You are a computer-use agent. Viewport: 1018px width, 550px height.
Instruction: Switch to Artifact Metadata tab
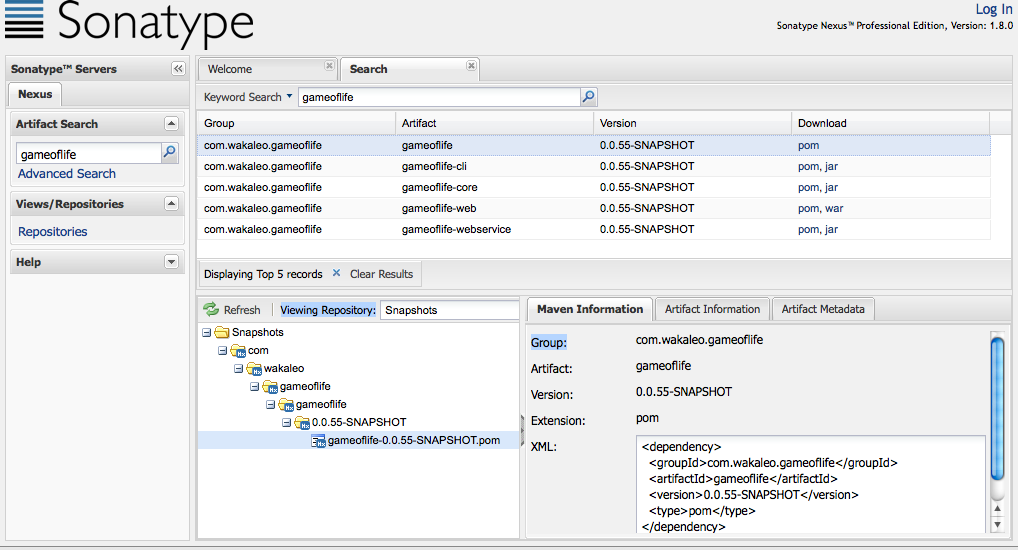point(823,309)
